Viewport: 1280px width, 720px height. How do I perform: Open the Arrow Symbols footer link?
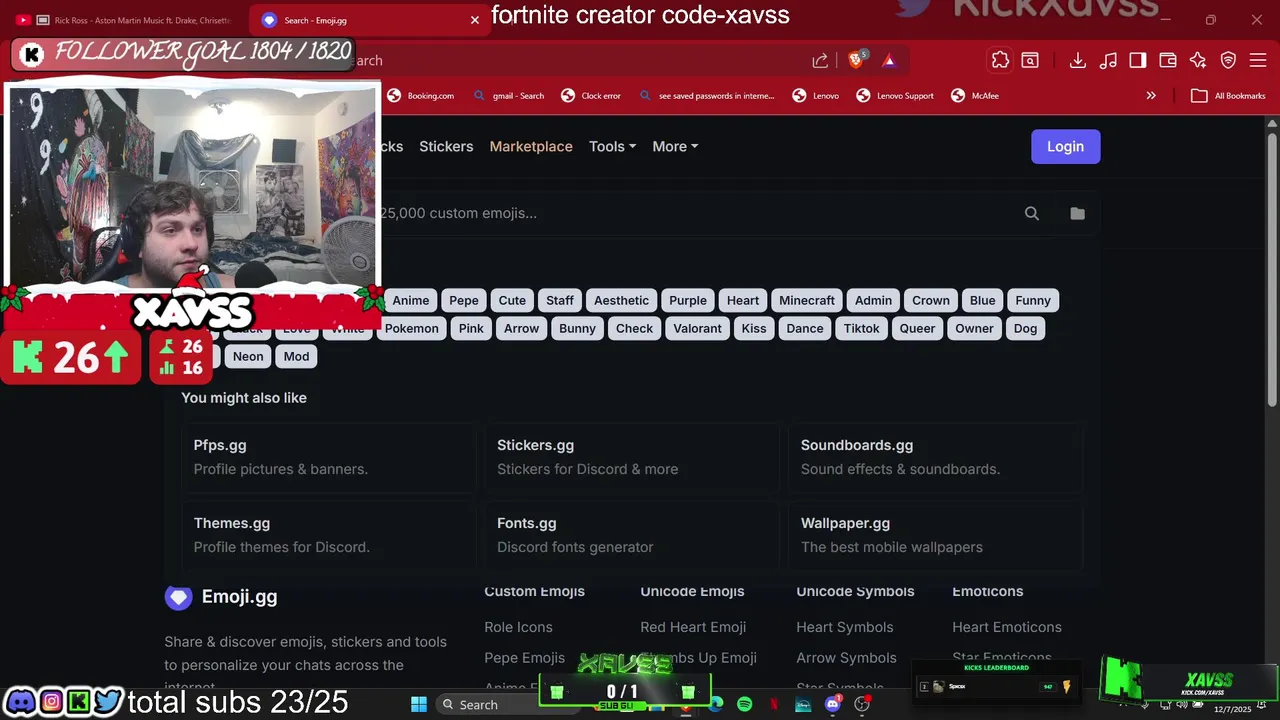click(x=846, y=658)
